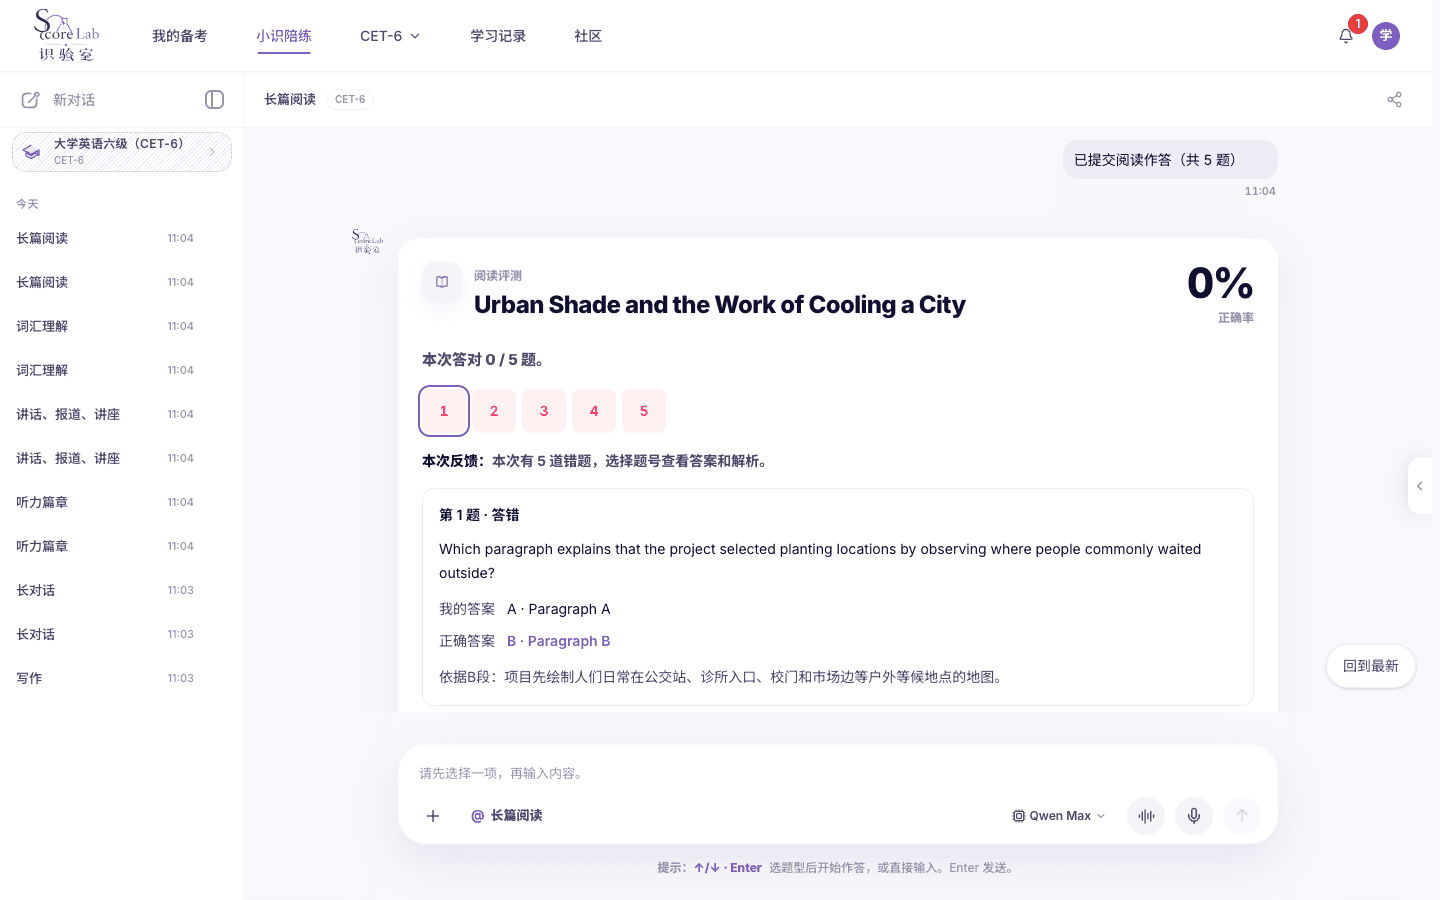Select question number 3
The image size is (1440, 900).
pos(544,411)
